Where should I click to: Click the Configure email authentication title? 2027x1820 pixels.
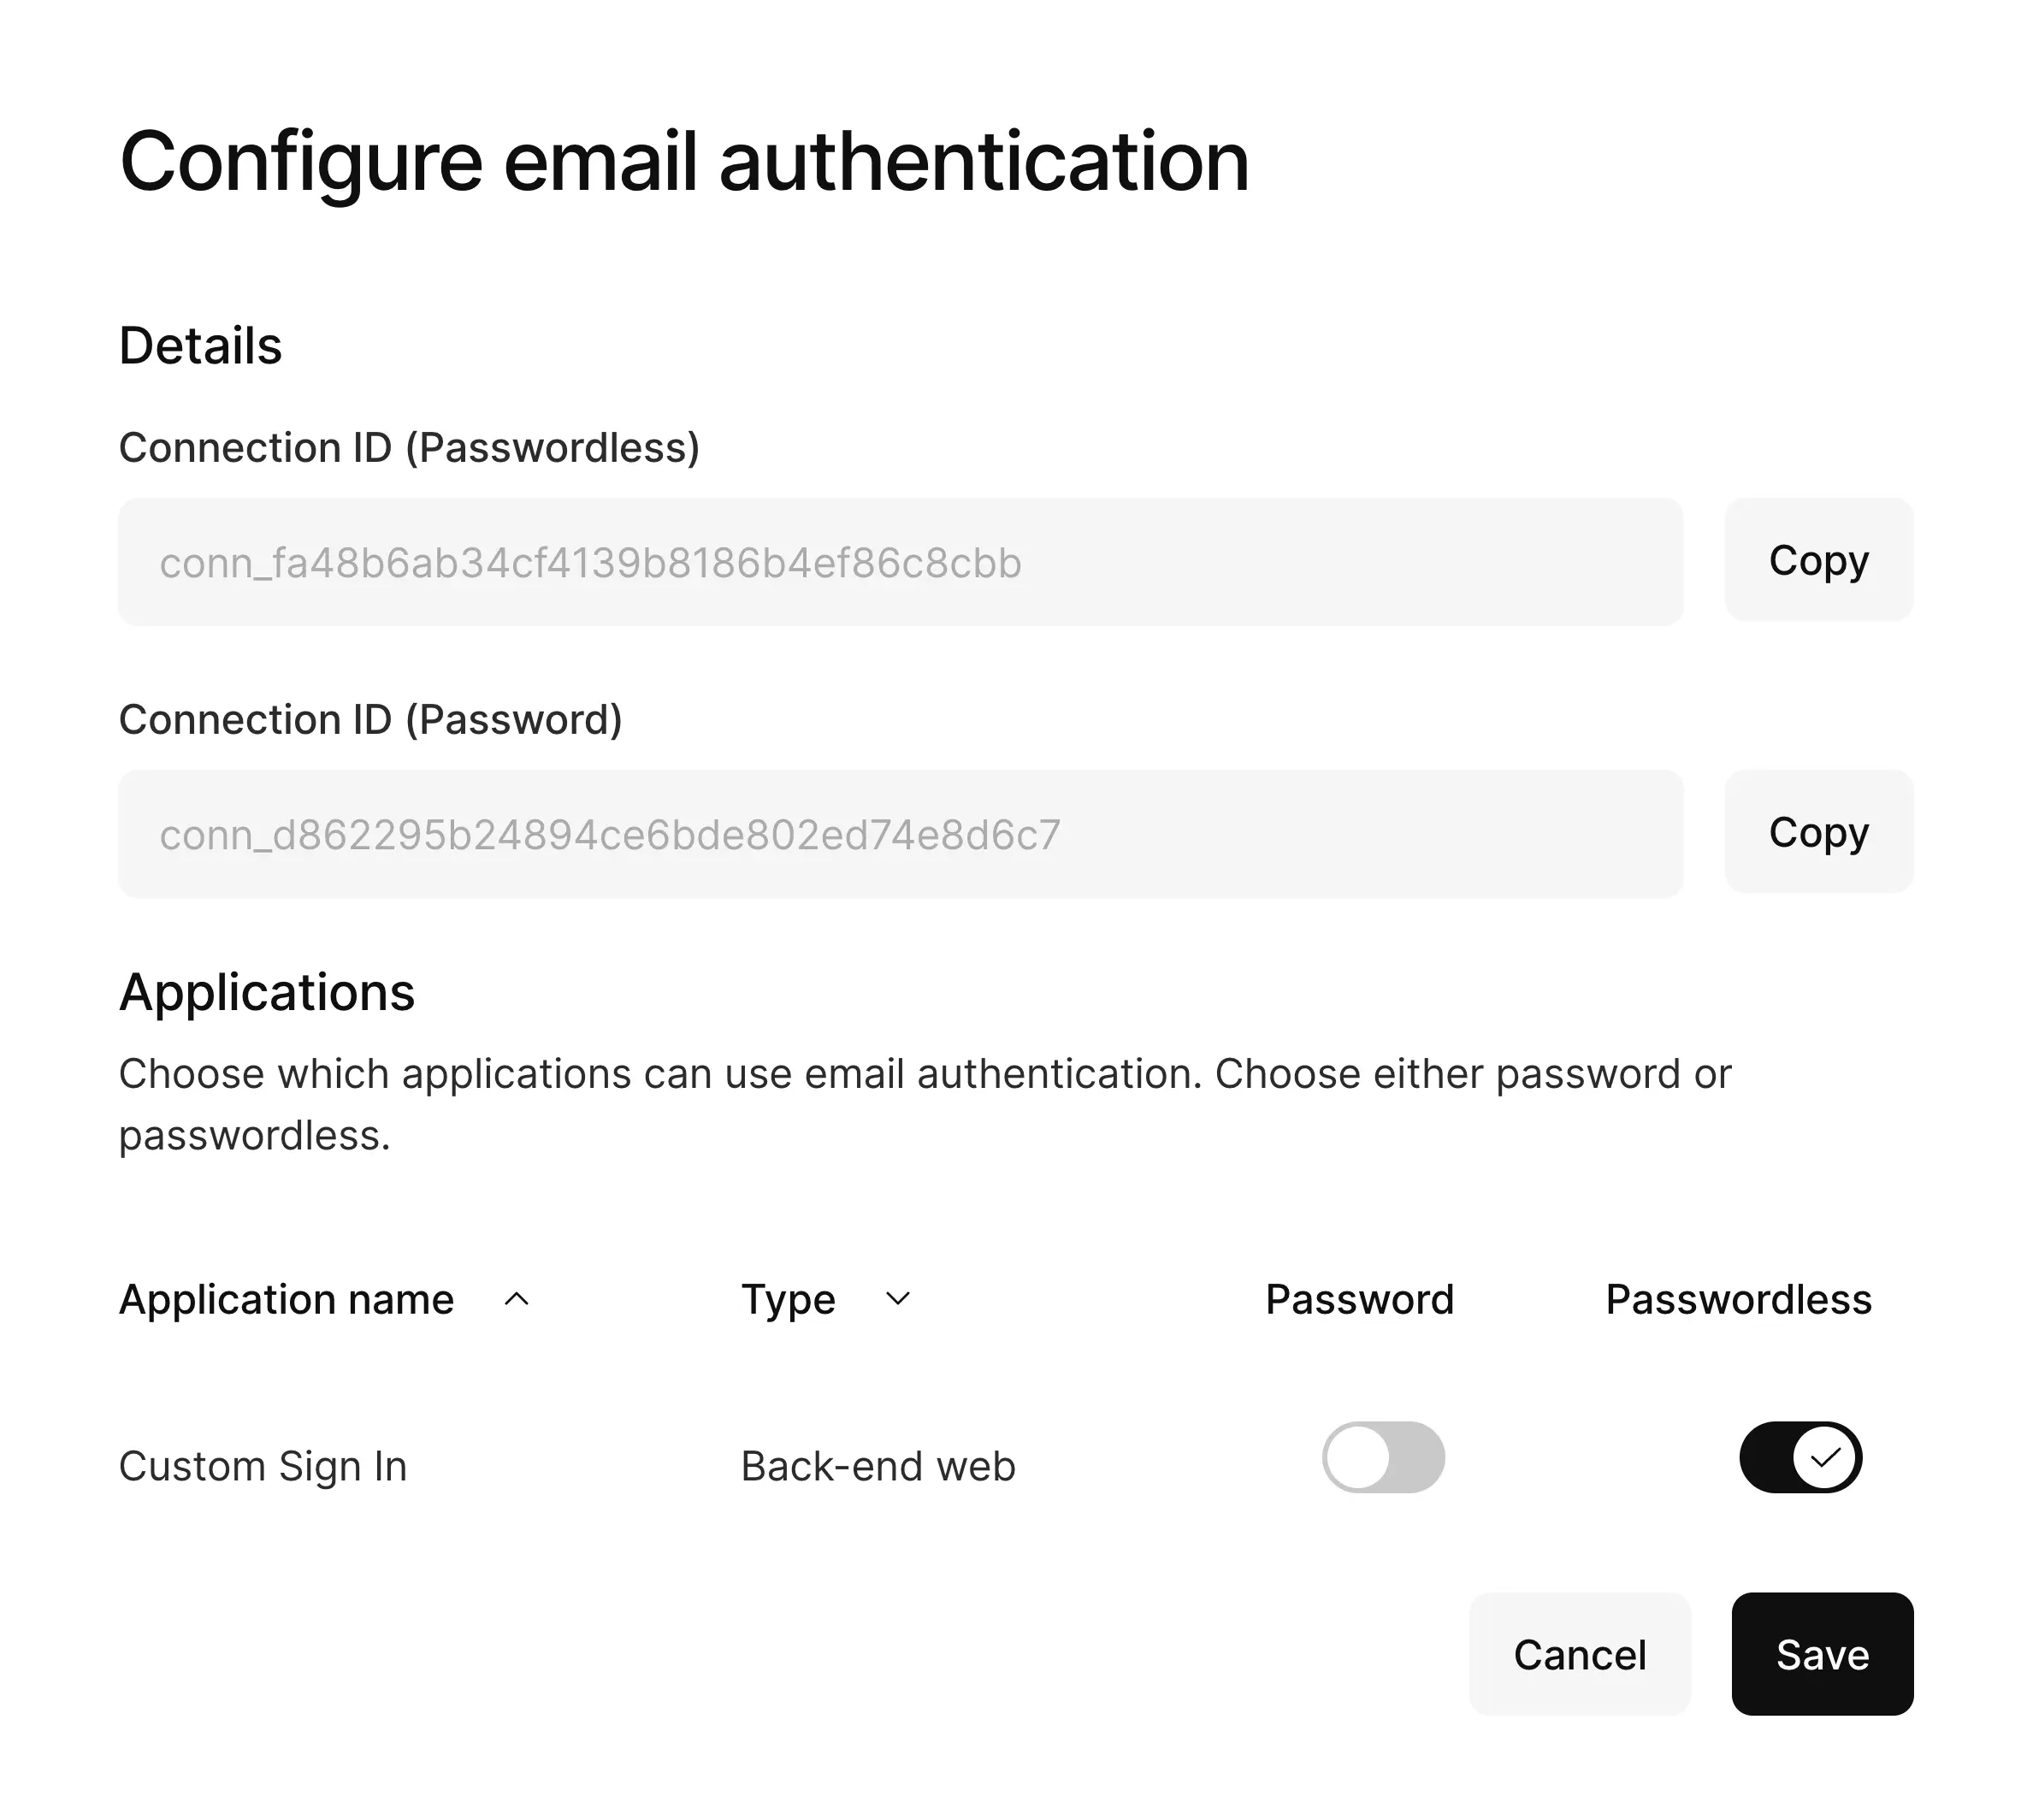684,161
